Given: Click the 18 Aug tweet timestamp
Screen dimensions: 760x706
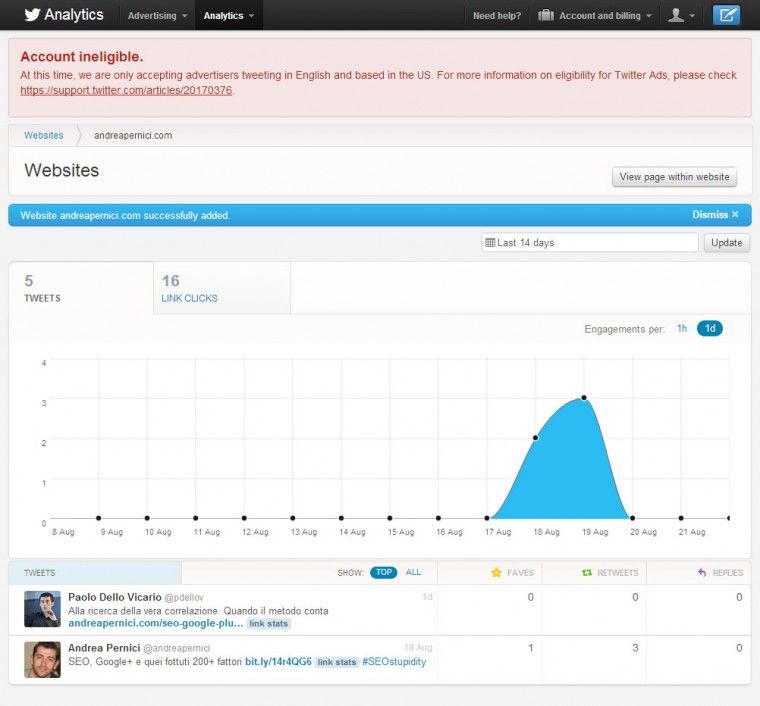Looking at the screenshot, I should [418, 647].
